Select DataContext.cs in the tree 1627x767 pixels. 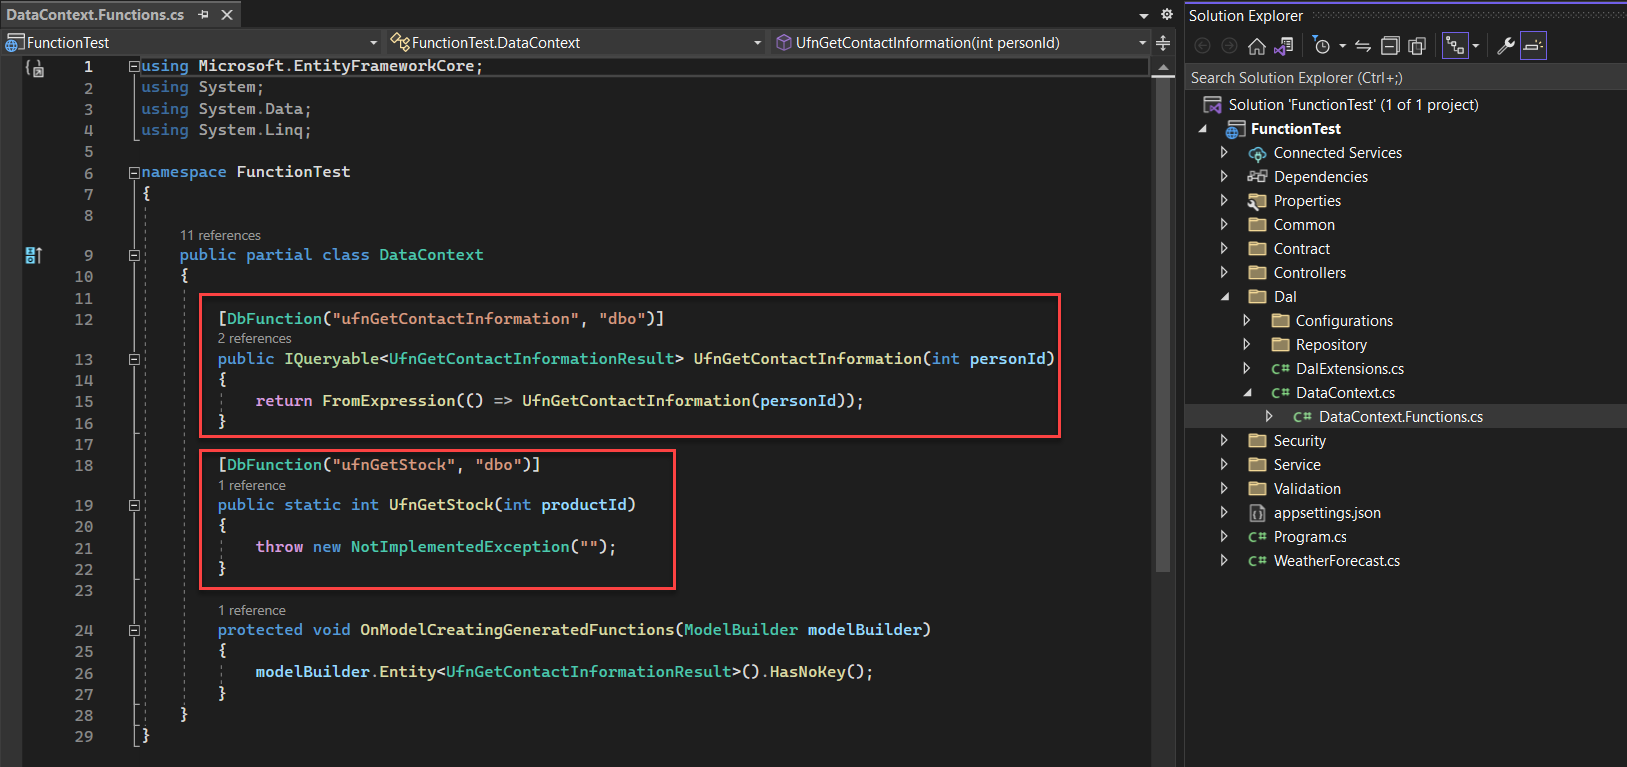(x=1345, y=393)
